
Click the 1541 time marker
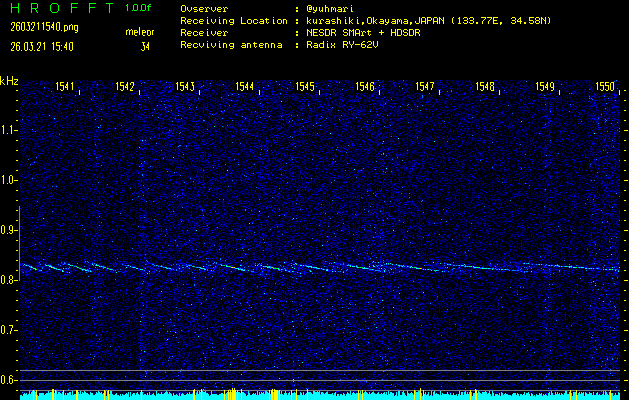click(x=66, y=87)
